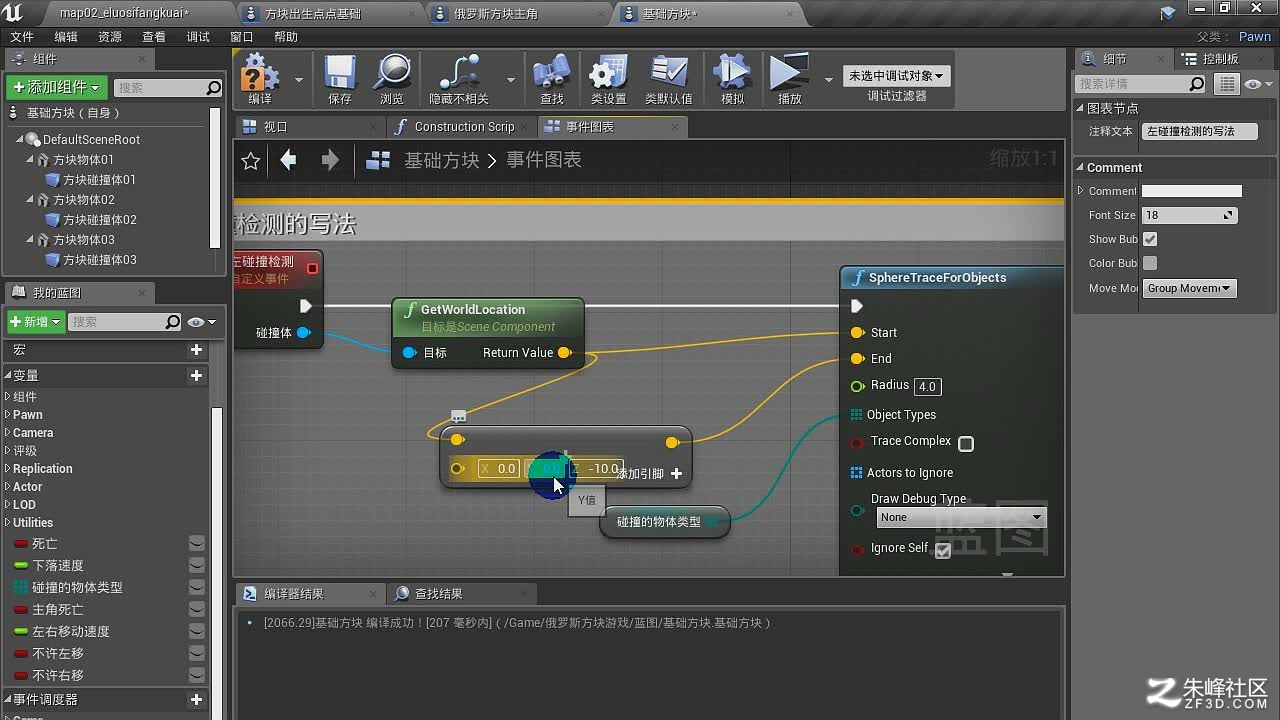1280x720 pixels.
Task: Expand the Pawn variable category
Action: click(8, 415)
